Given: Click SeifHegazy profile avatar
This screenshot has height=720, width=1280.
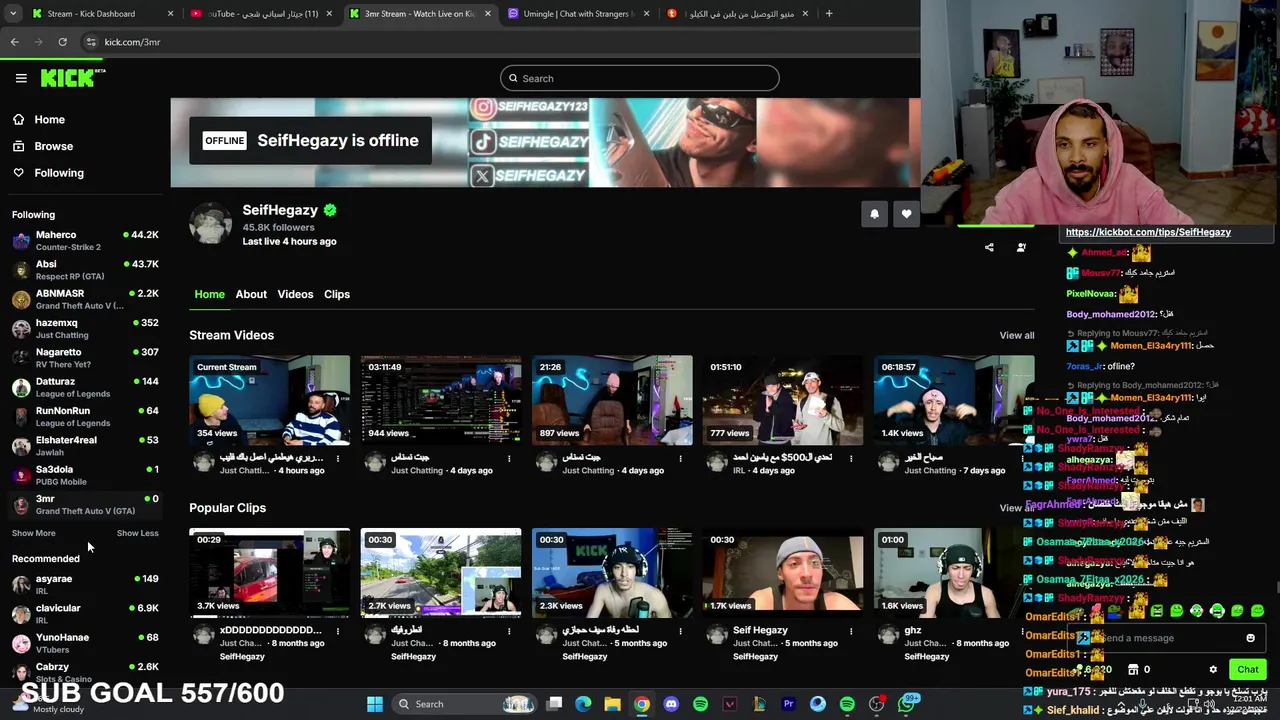Looking at the screenshot, I should (211, 223).
